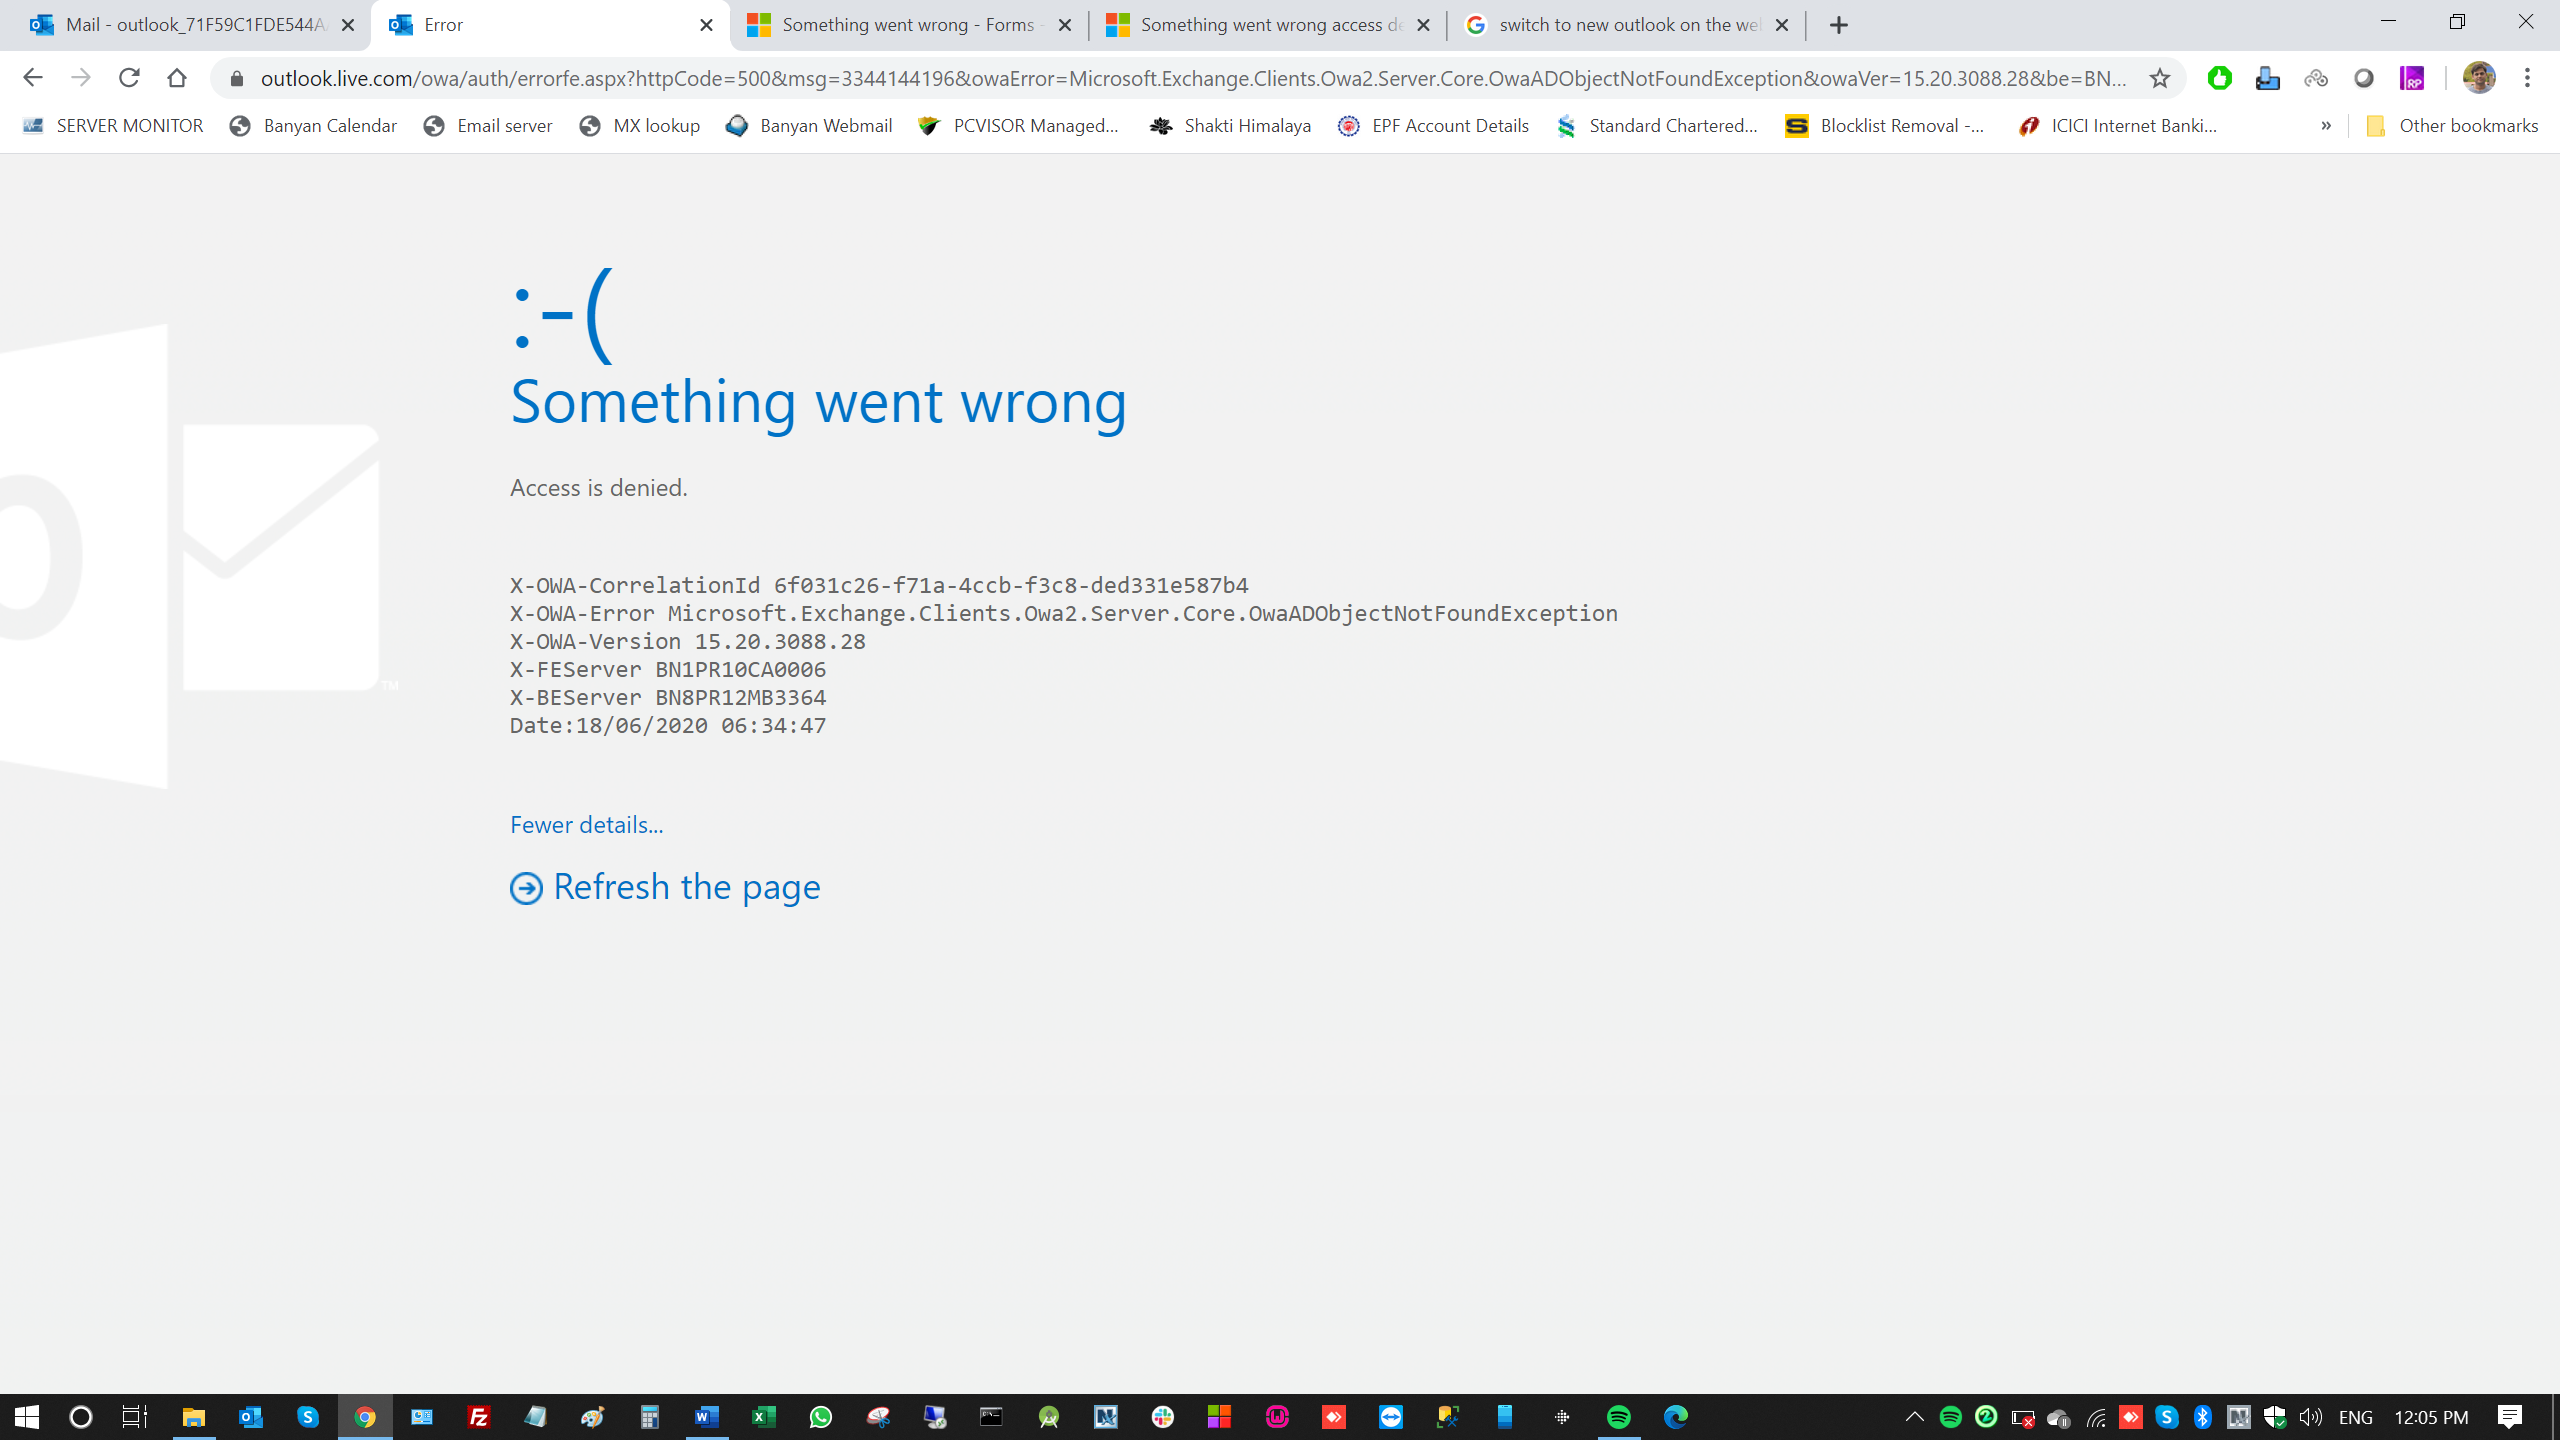Open WhatsApp from the taskbar
This screenshot has width=2560, height=1440.
click(820, 1416)
